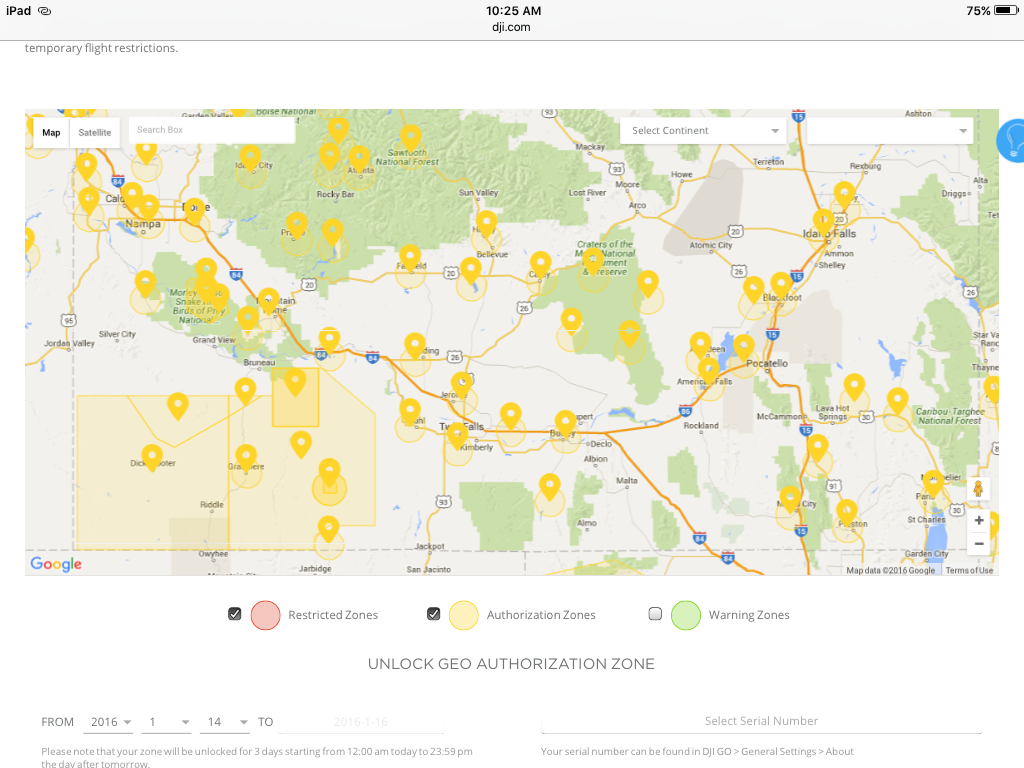Click the Google logo on the map
The image size is (1024, 768).
coord(56,564)
